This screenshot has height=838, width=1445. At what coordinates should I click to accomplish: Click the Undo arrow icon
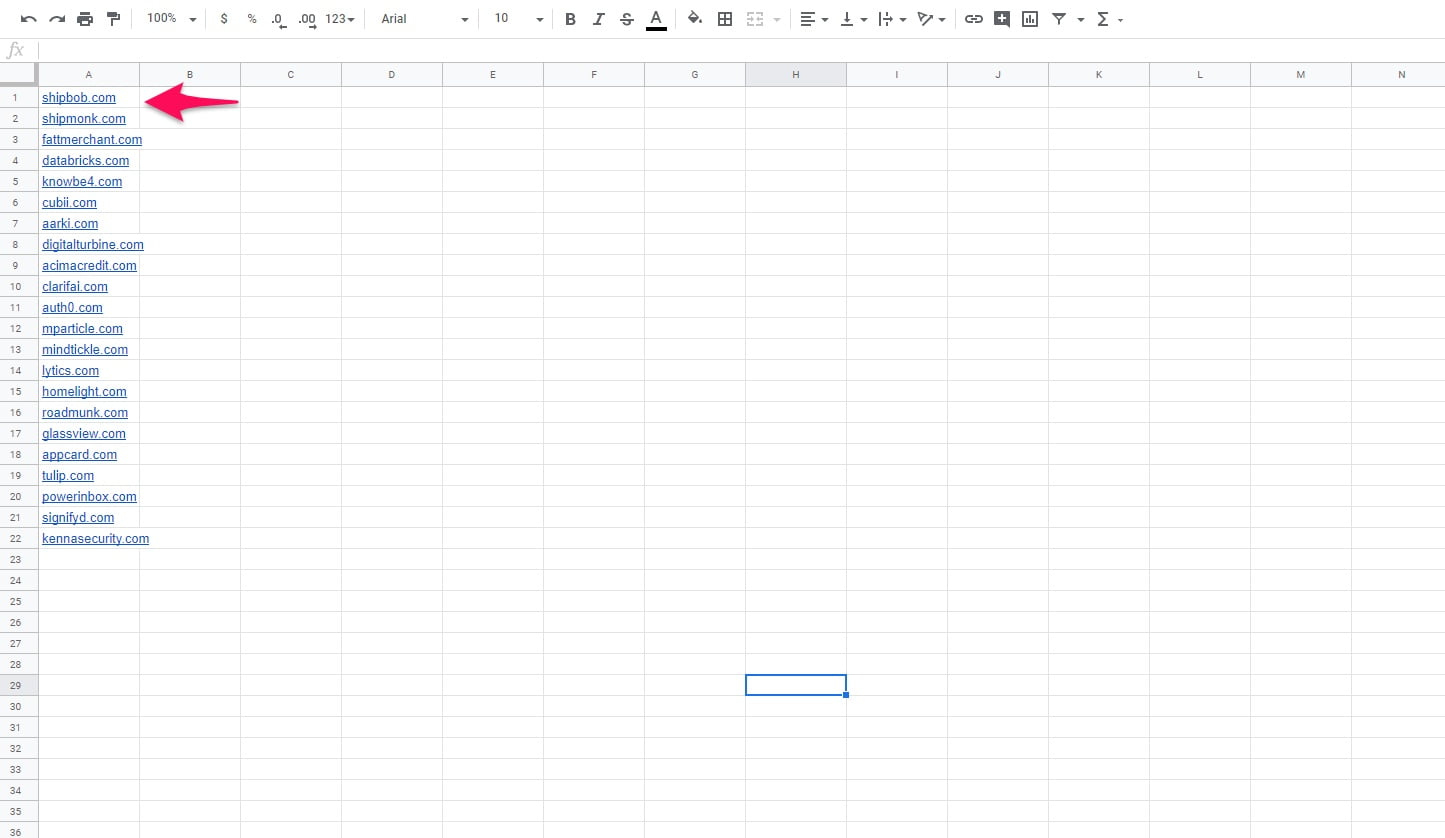click(x=29, y=19)
